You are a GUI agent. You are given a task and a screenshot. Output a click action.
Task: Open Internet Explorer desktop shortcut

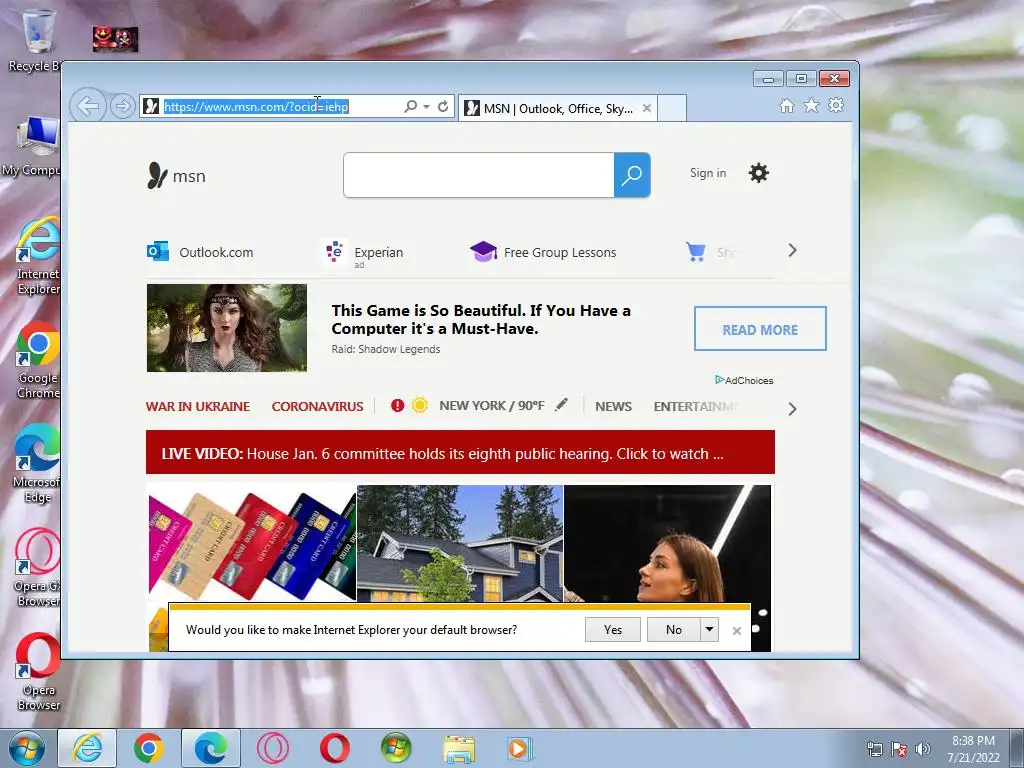(x=38, y=256)
